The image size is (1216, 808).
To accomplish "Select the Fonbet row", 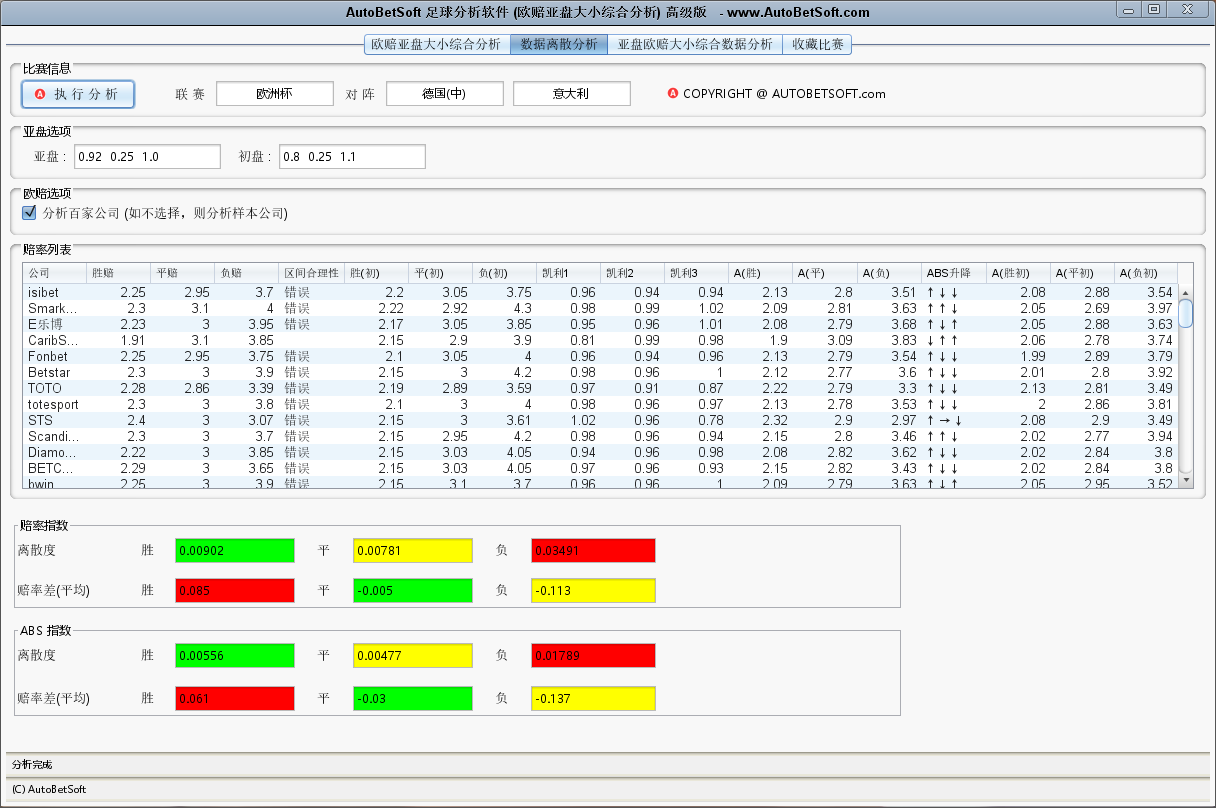I will point(600,356).
